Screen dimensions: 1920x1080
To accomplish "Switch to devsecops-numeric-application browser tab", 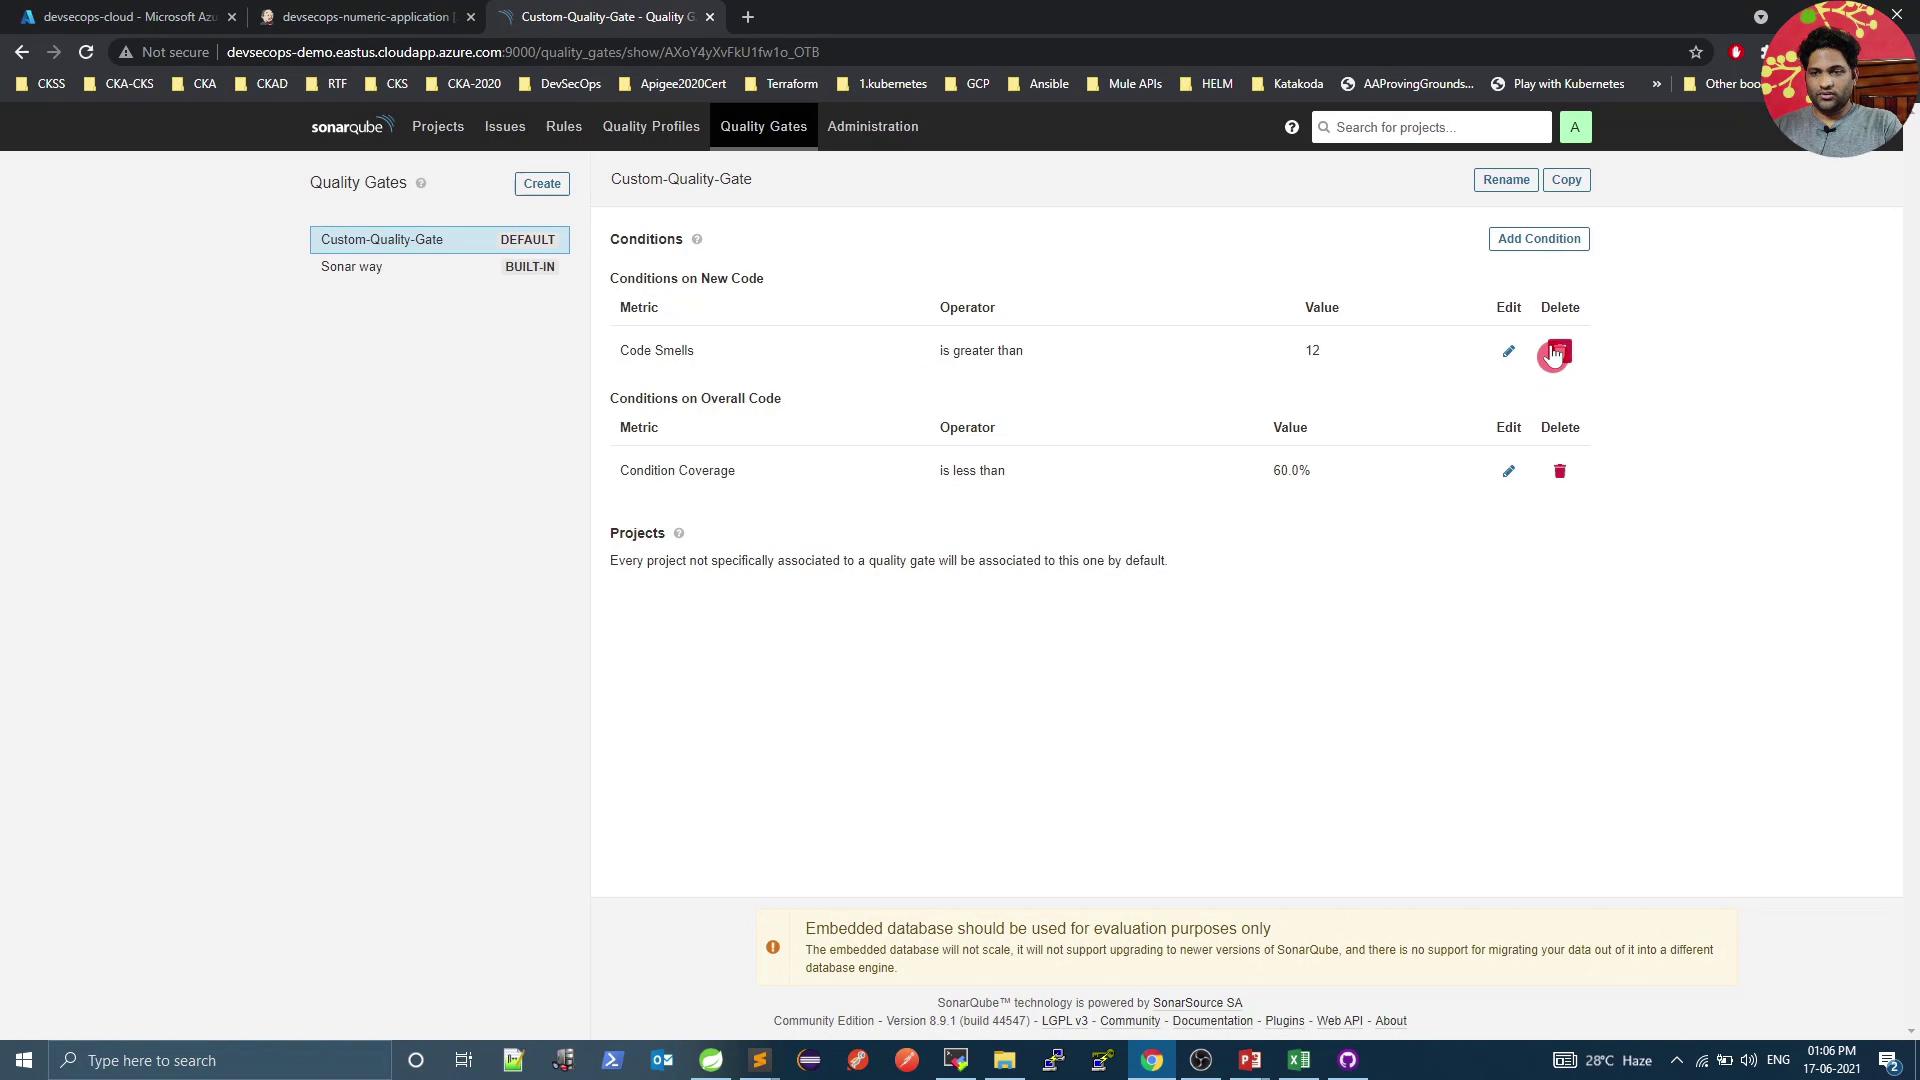I will click(365, 17).
